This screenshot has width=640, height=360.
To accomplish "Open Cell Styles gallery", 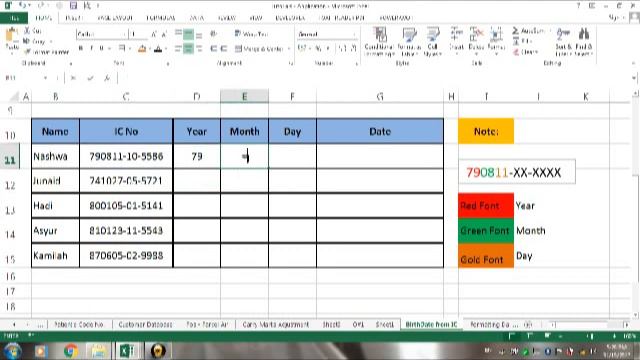I will pyautogui.click(x=433, y=42).
